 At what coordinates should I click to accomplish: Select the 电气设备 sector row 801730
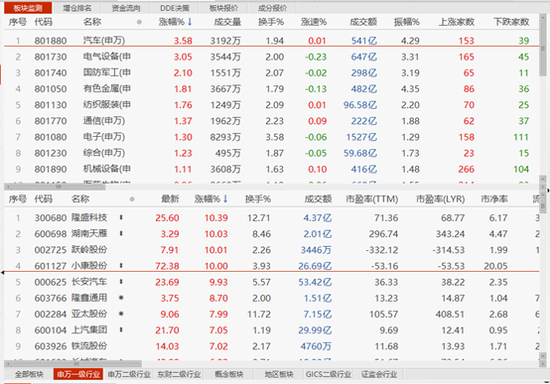271,57
